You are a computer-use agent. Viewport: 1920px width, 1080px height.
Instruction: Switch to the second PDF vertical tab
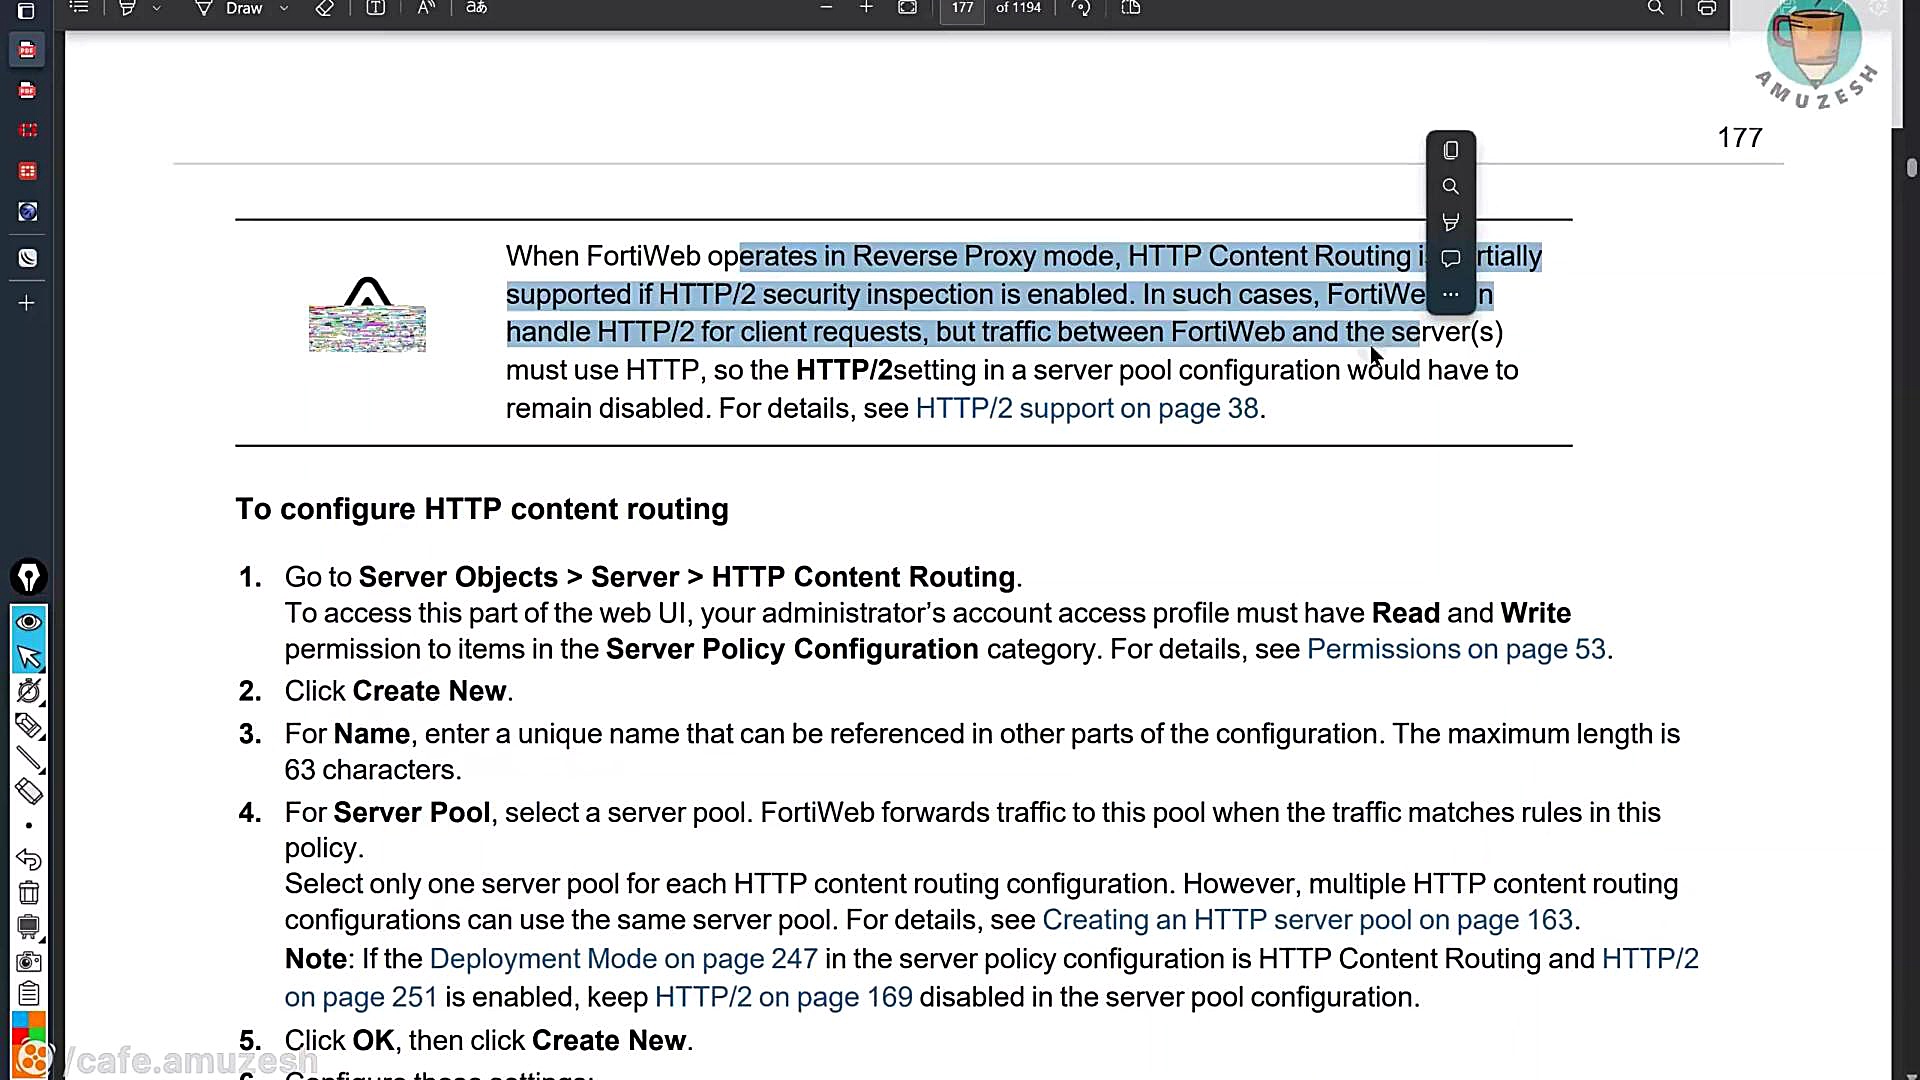click(x=27, y=91)
